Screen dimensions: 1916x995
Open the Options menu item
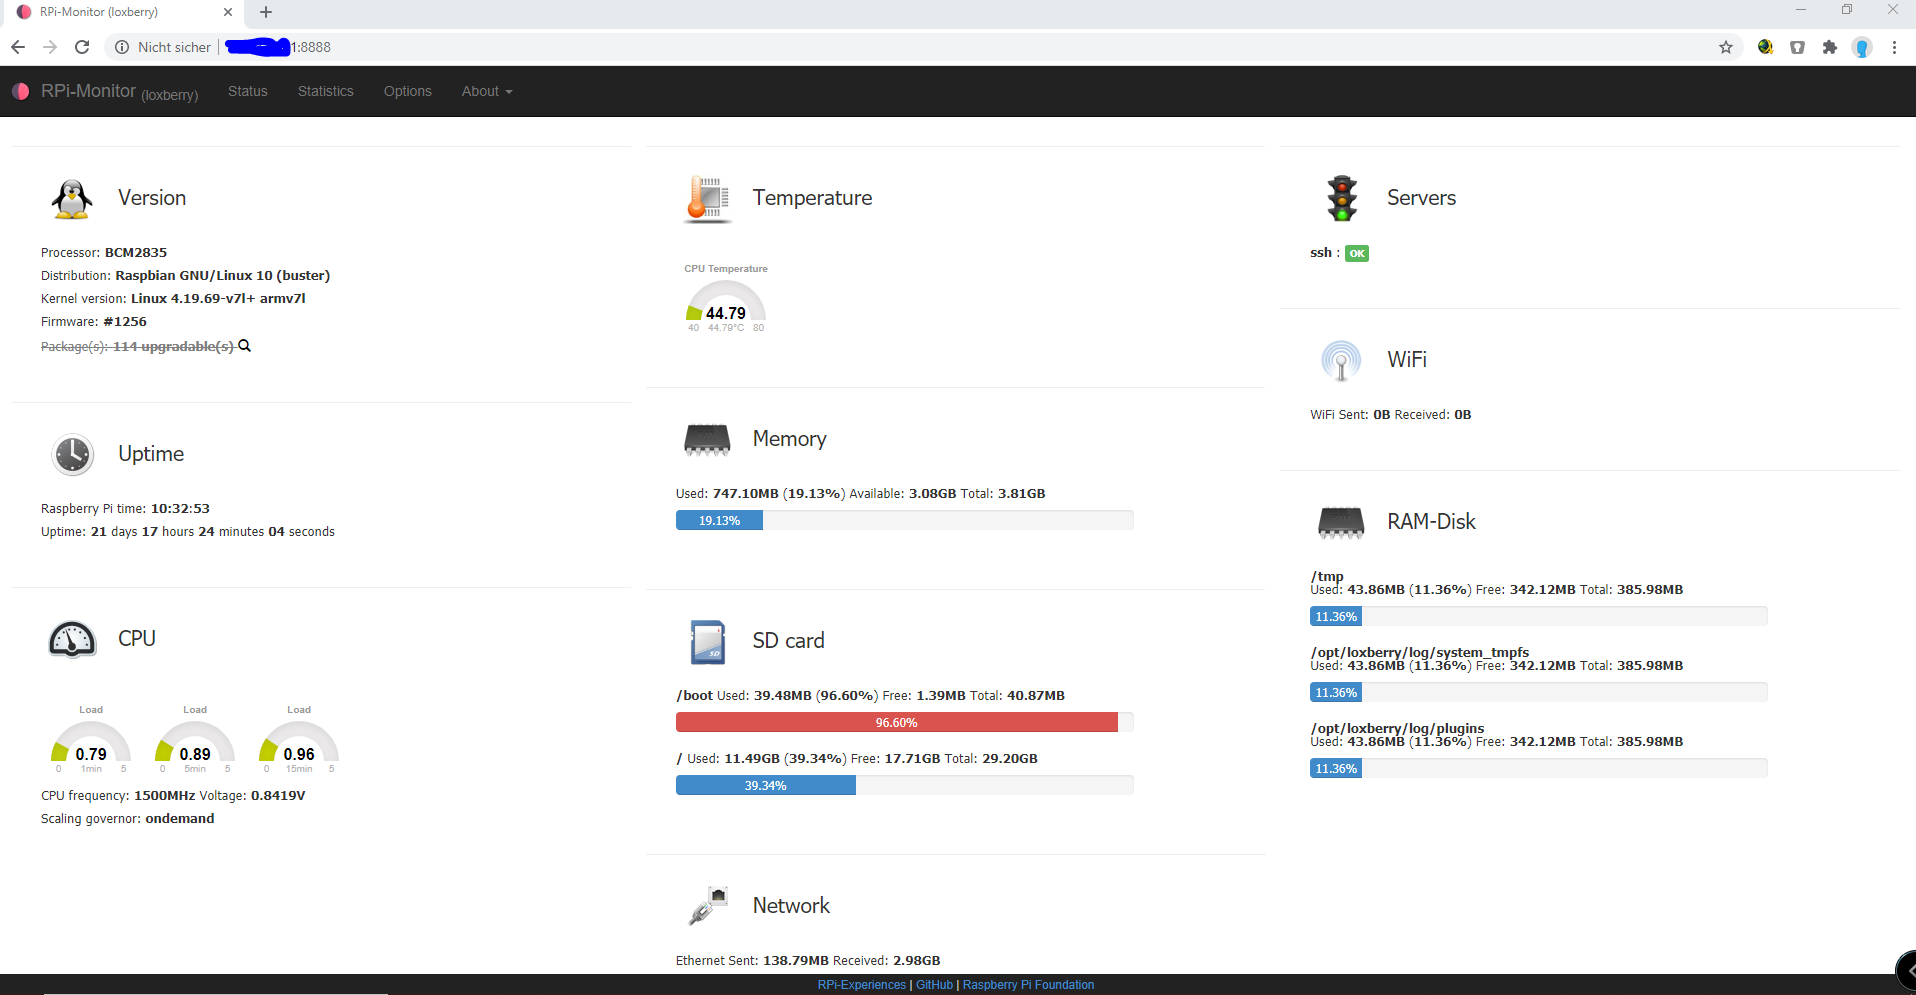click(408, 91)
